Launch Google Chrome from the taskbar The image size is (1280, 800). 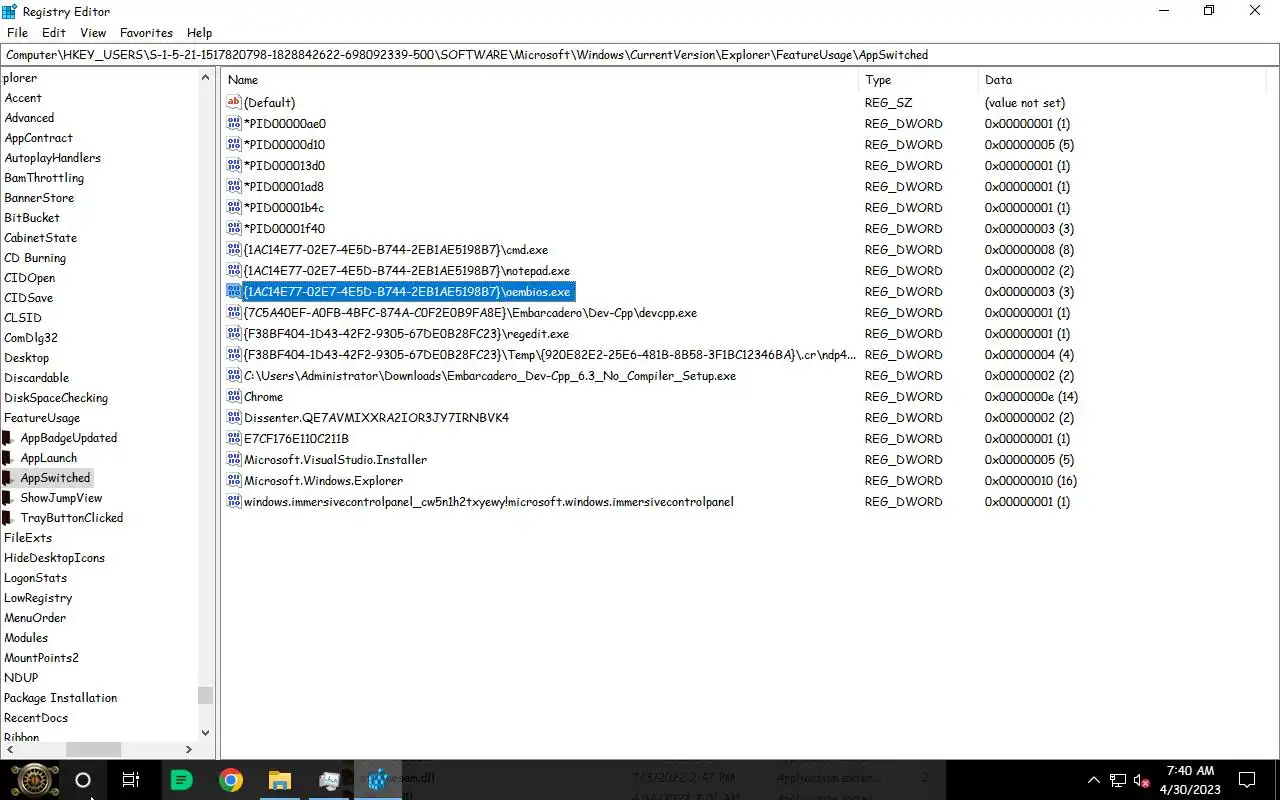tap(230, 780)
